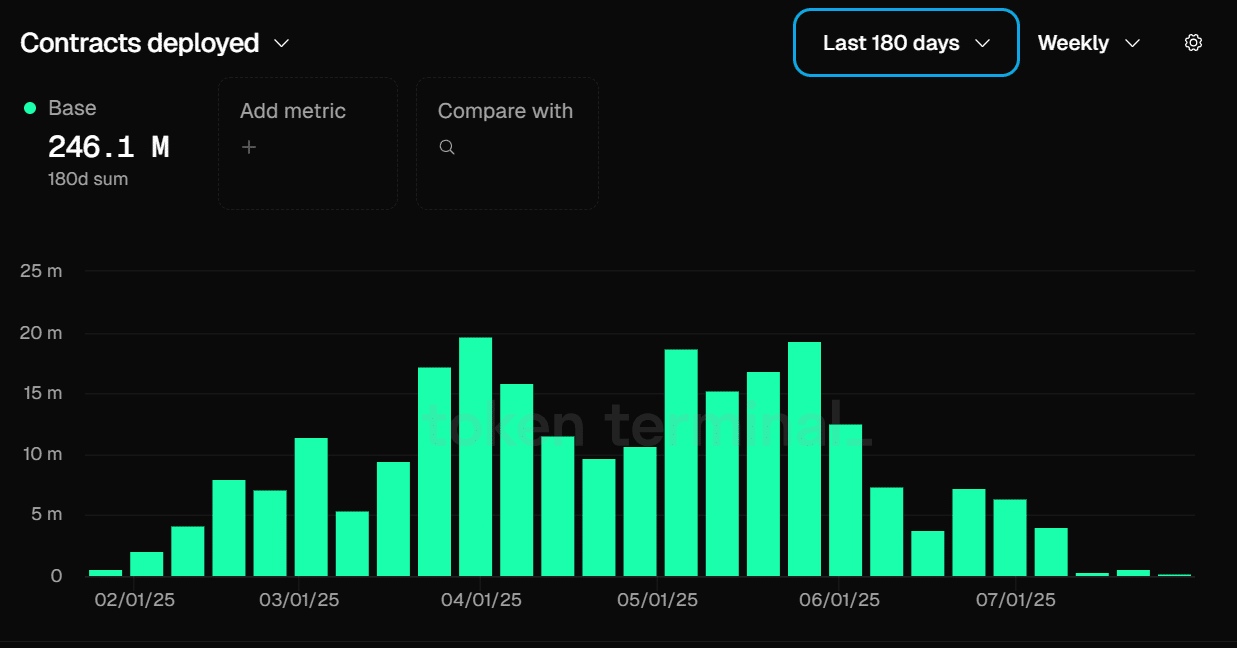Click the Compare with card
This screenshot has width=1237, height=648.
click(507, 143)
